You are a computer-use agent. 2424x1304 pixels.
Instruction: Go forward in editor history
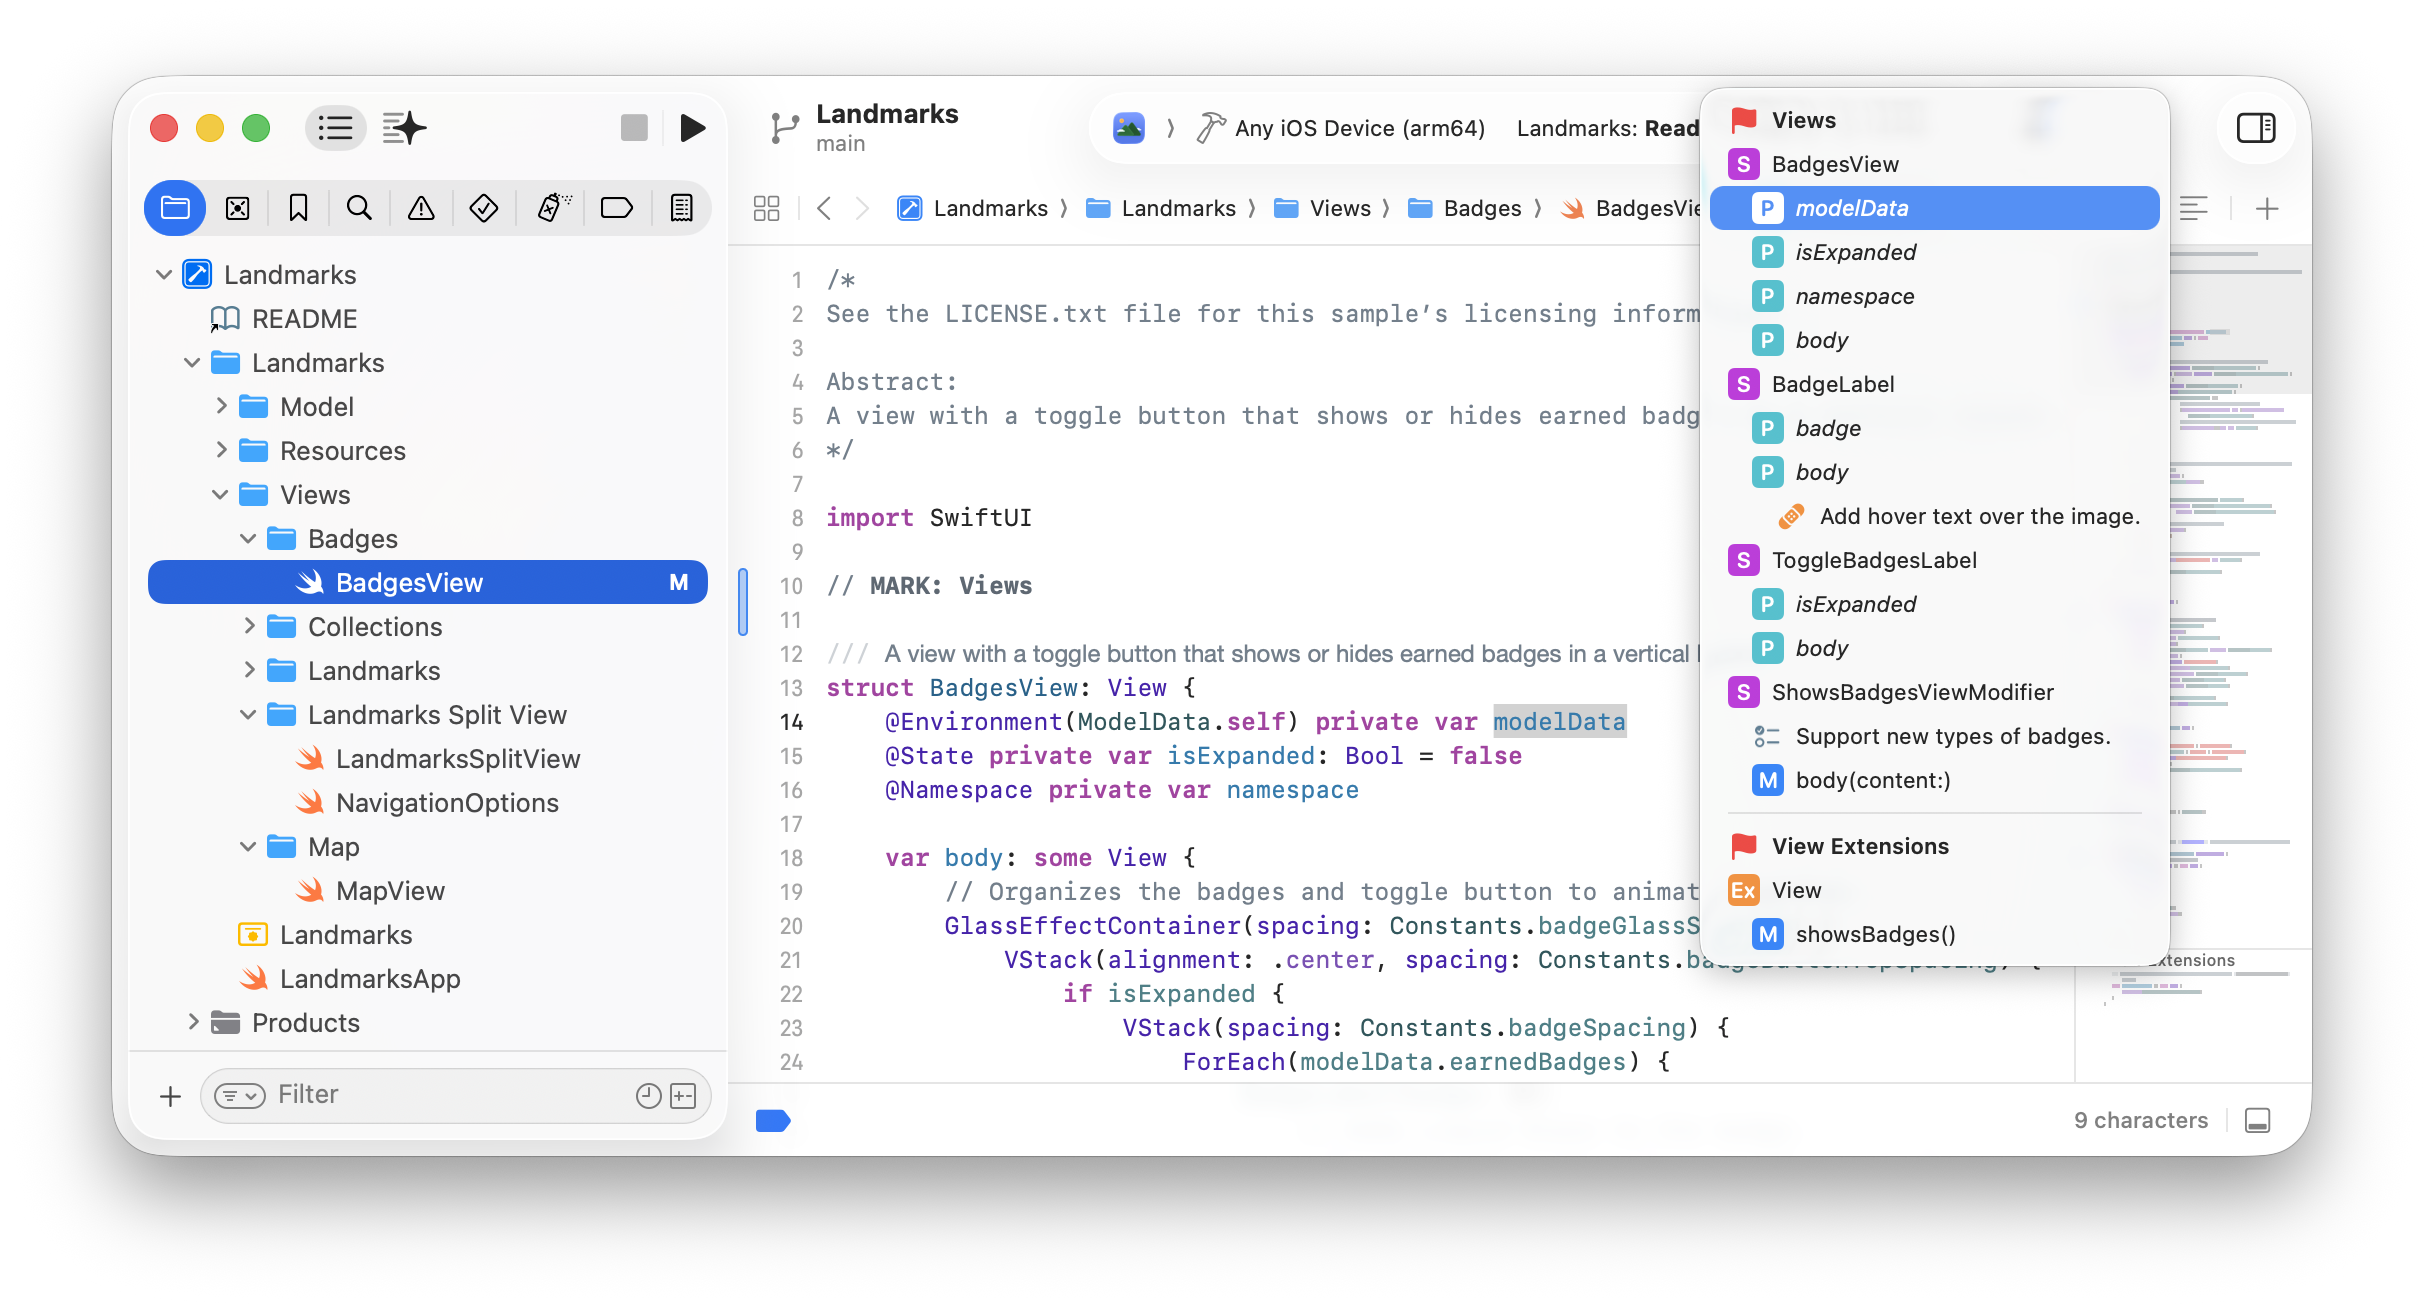coord(862,208)
